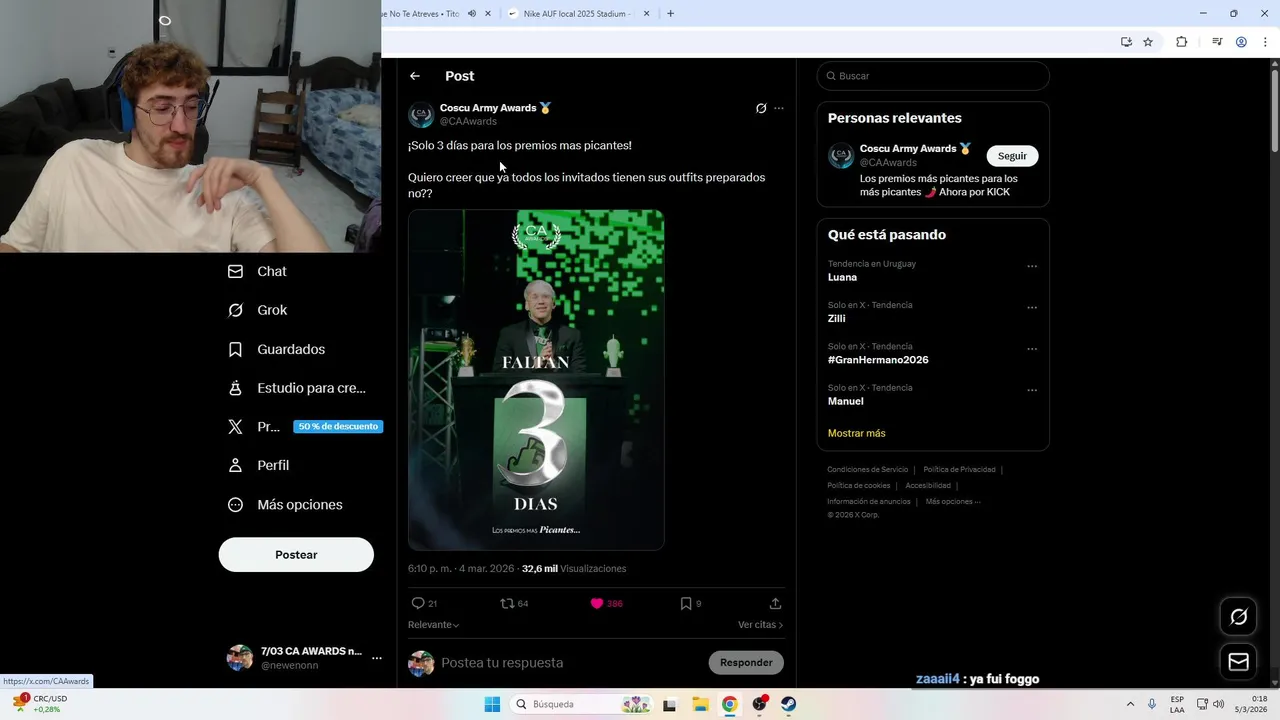The image size is (1280, 720).
Task: Open Política de Privacidad footer link
Action: (x=959, y=469)
